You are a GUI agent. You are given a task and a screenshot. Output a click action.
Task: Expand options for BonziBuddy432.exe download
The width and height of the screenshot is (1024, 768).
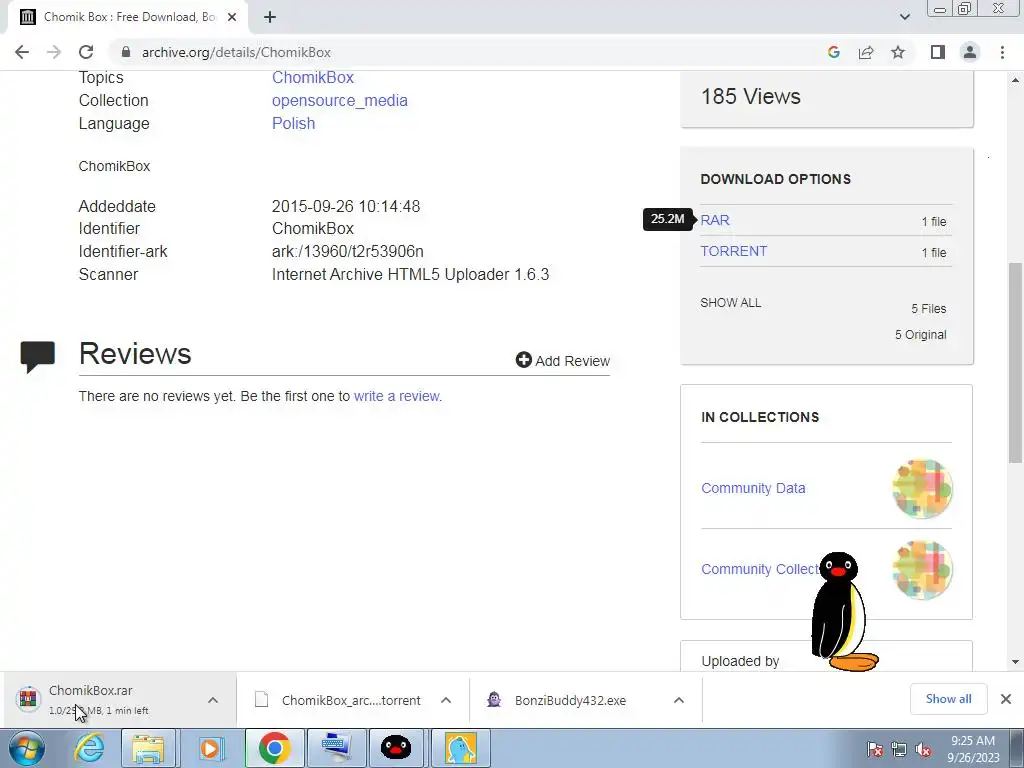(x=679, y=700)
